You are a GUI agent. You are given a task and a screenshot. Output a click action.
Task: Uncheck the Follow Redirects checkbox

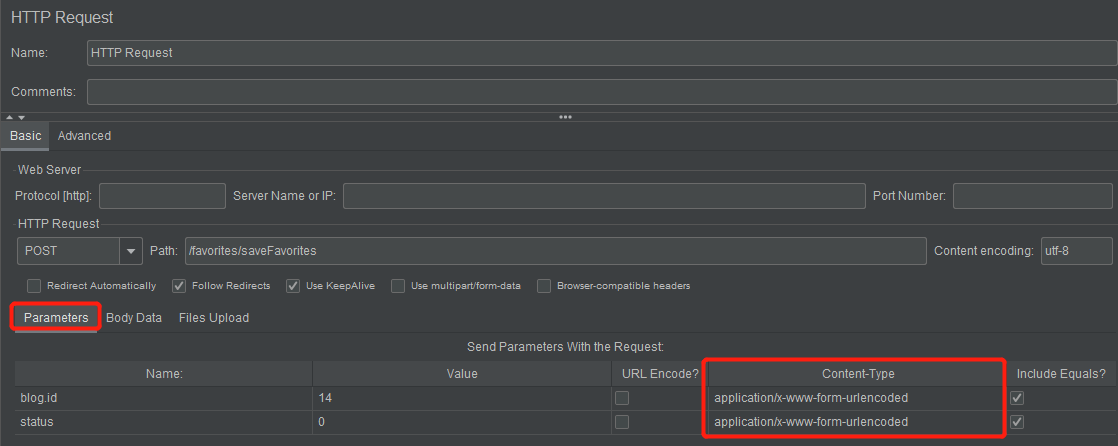(179, 286)
